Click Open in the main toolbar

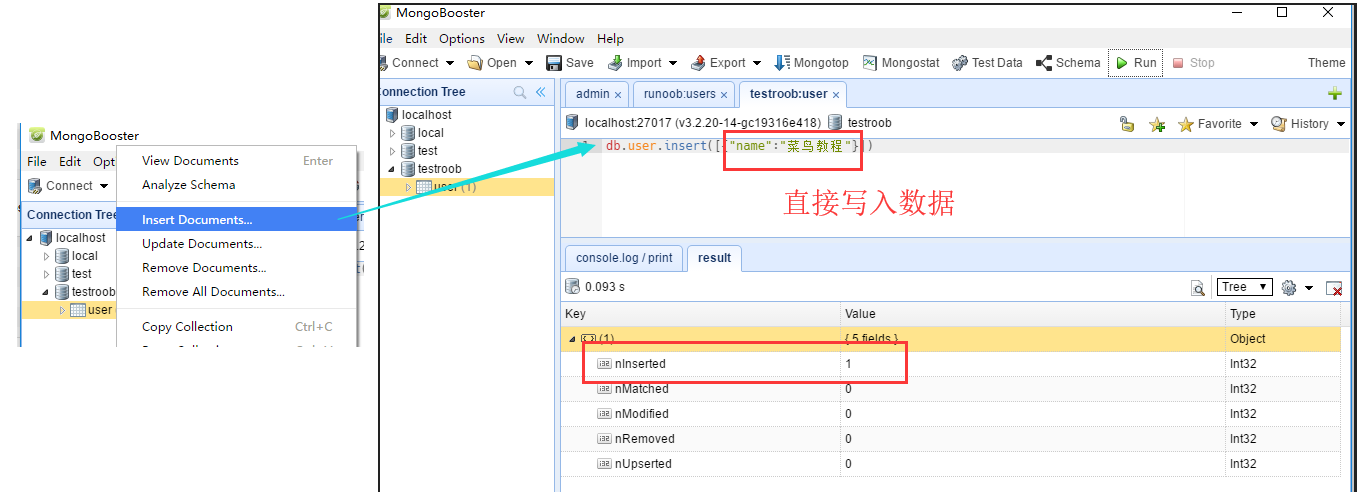493,62
